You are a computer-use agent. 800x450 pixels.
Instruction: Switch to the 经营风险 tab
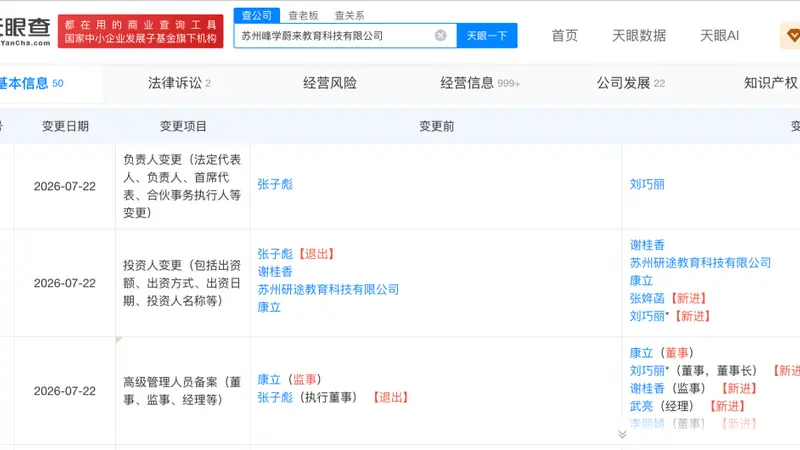pos(330,83)
